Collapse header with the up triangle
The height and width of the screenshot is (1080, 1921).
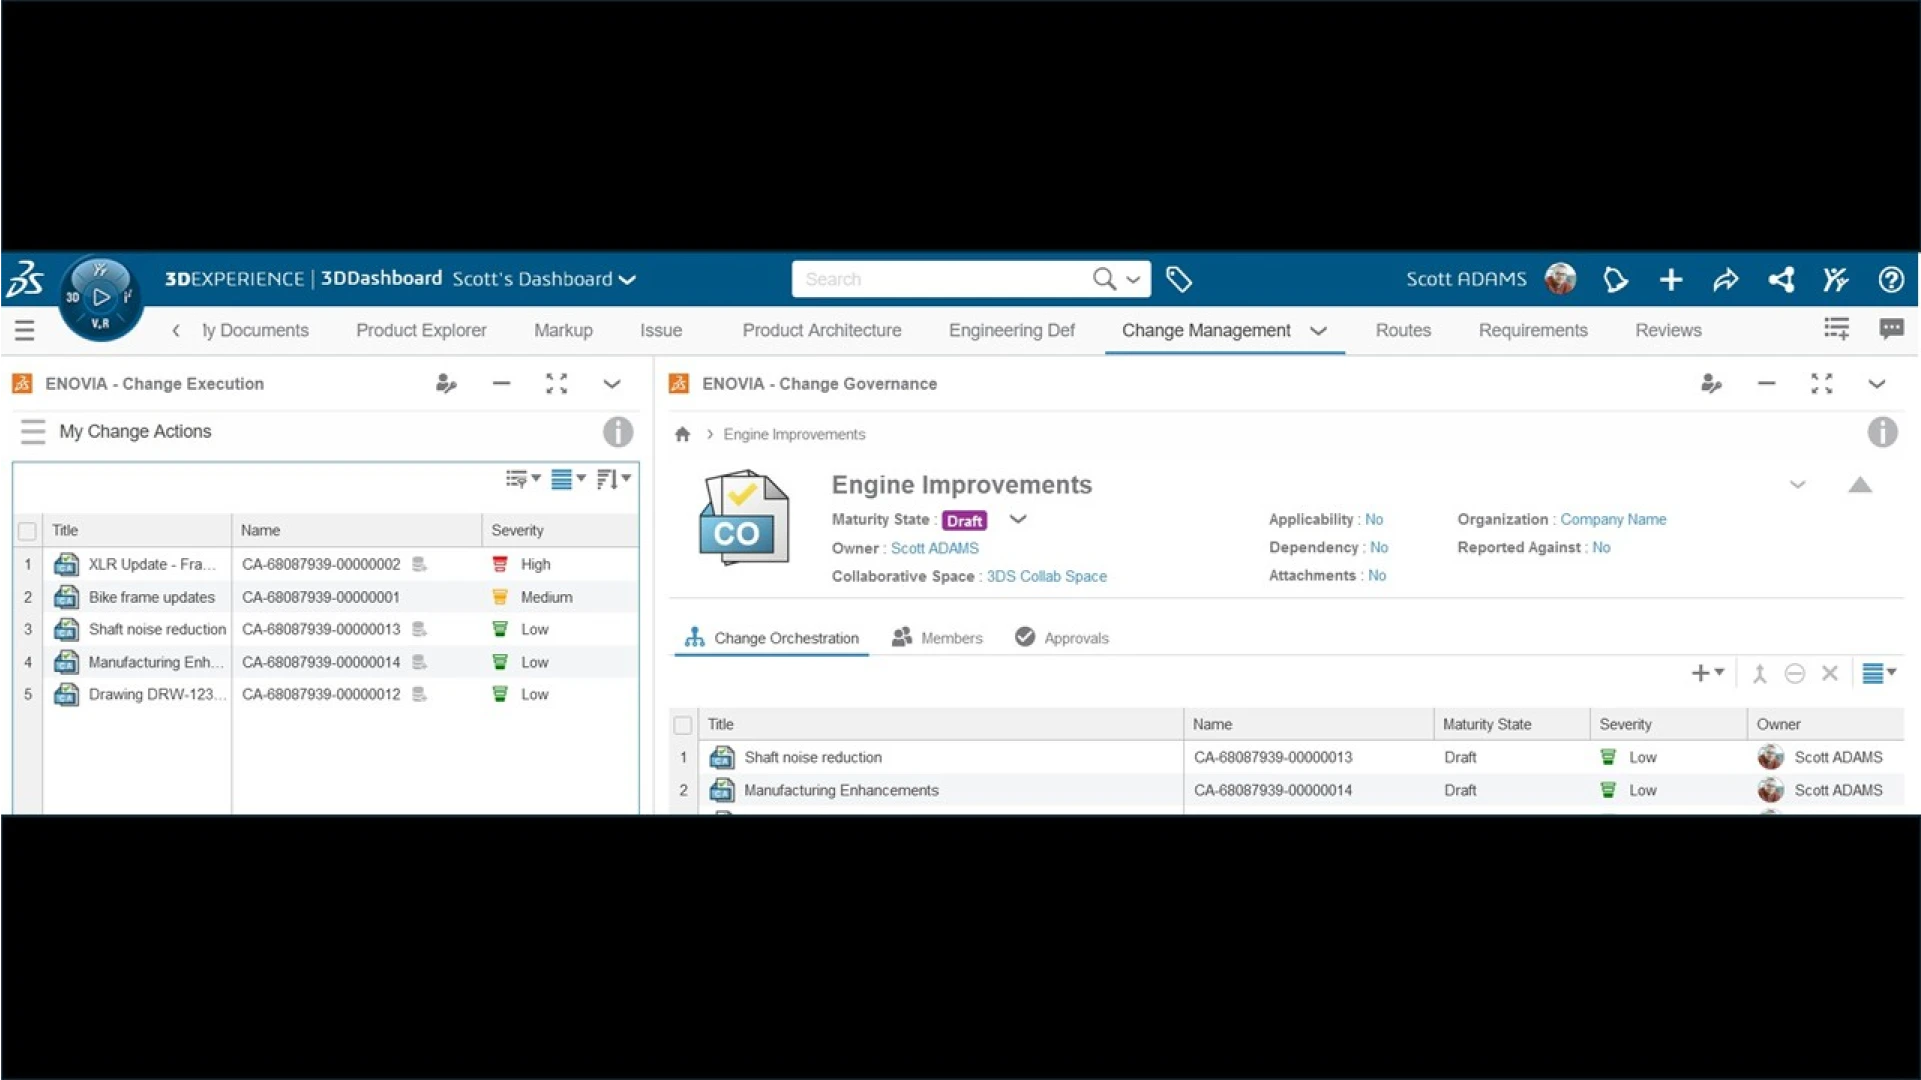pyautogui.click(x=1859, y=485)
